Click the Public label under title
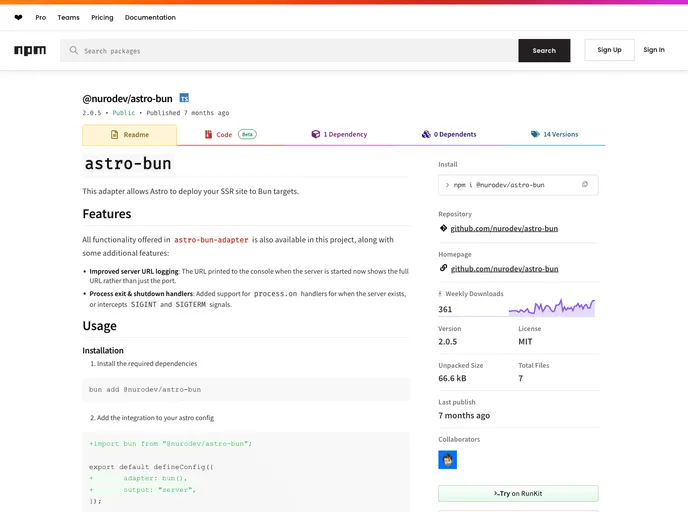This screenshot has width=688, height=512. (124, 113)
